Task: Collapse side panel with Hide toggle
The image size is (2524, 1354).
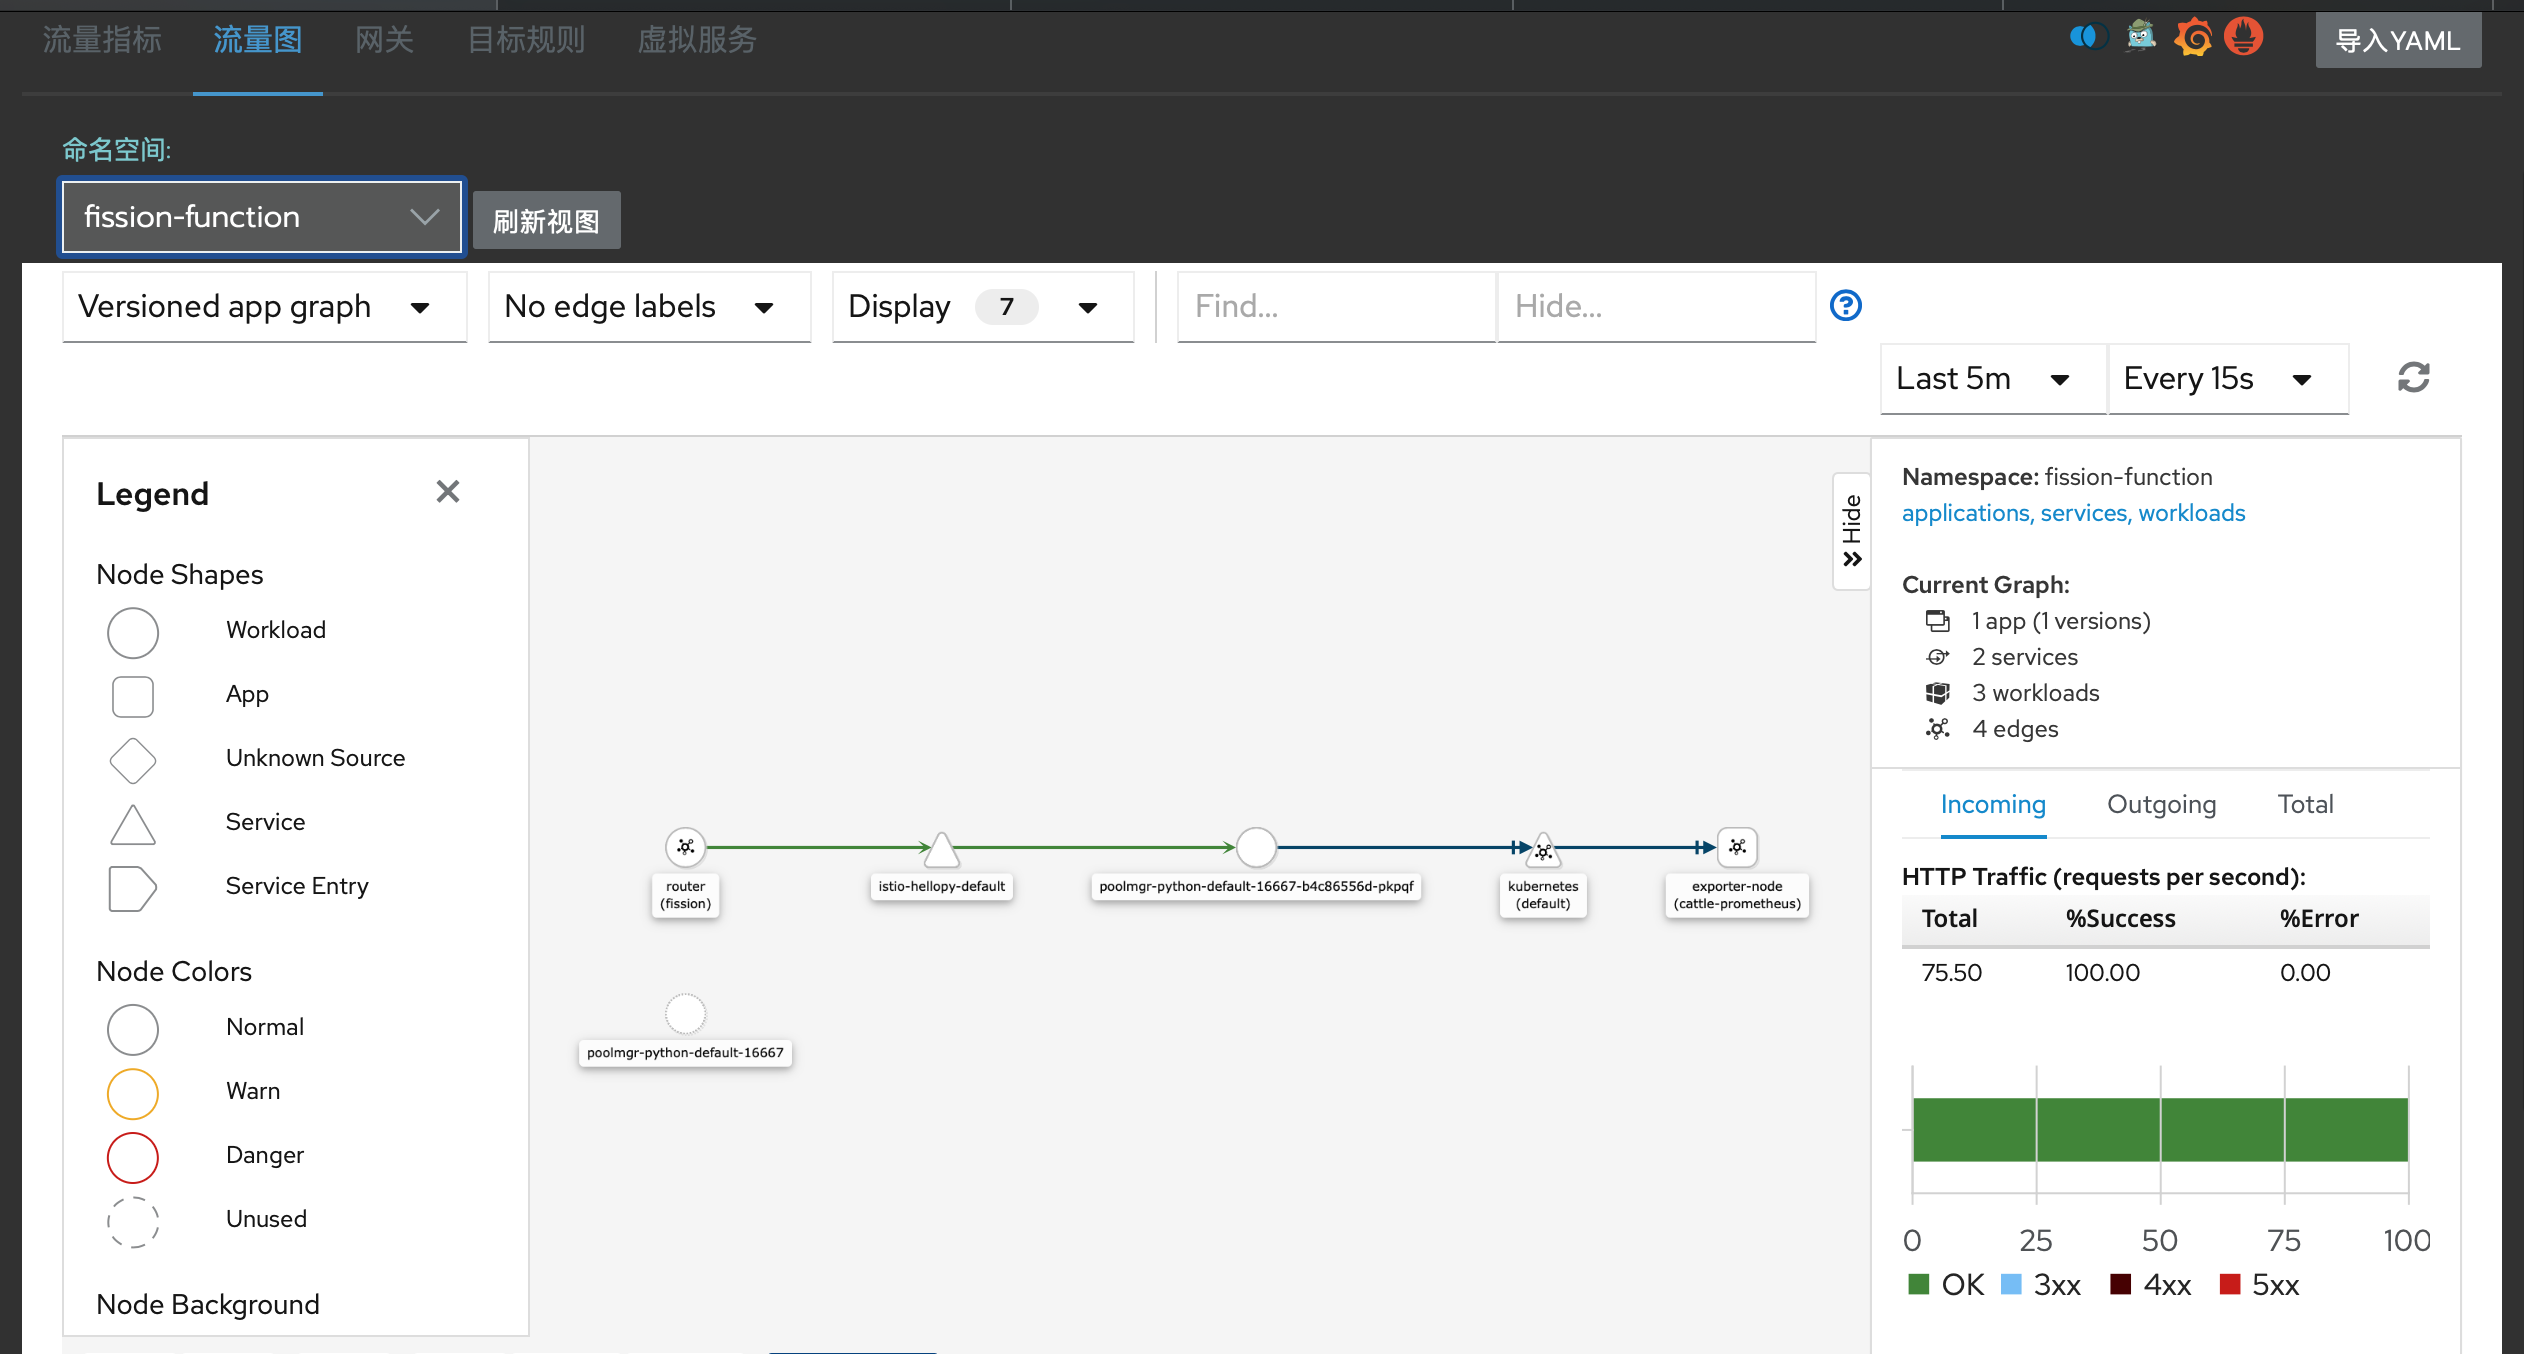Action: coord(1852,531)
